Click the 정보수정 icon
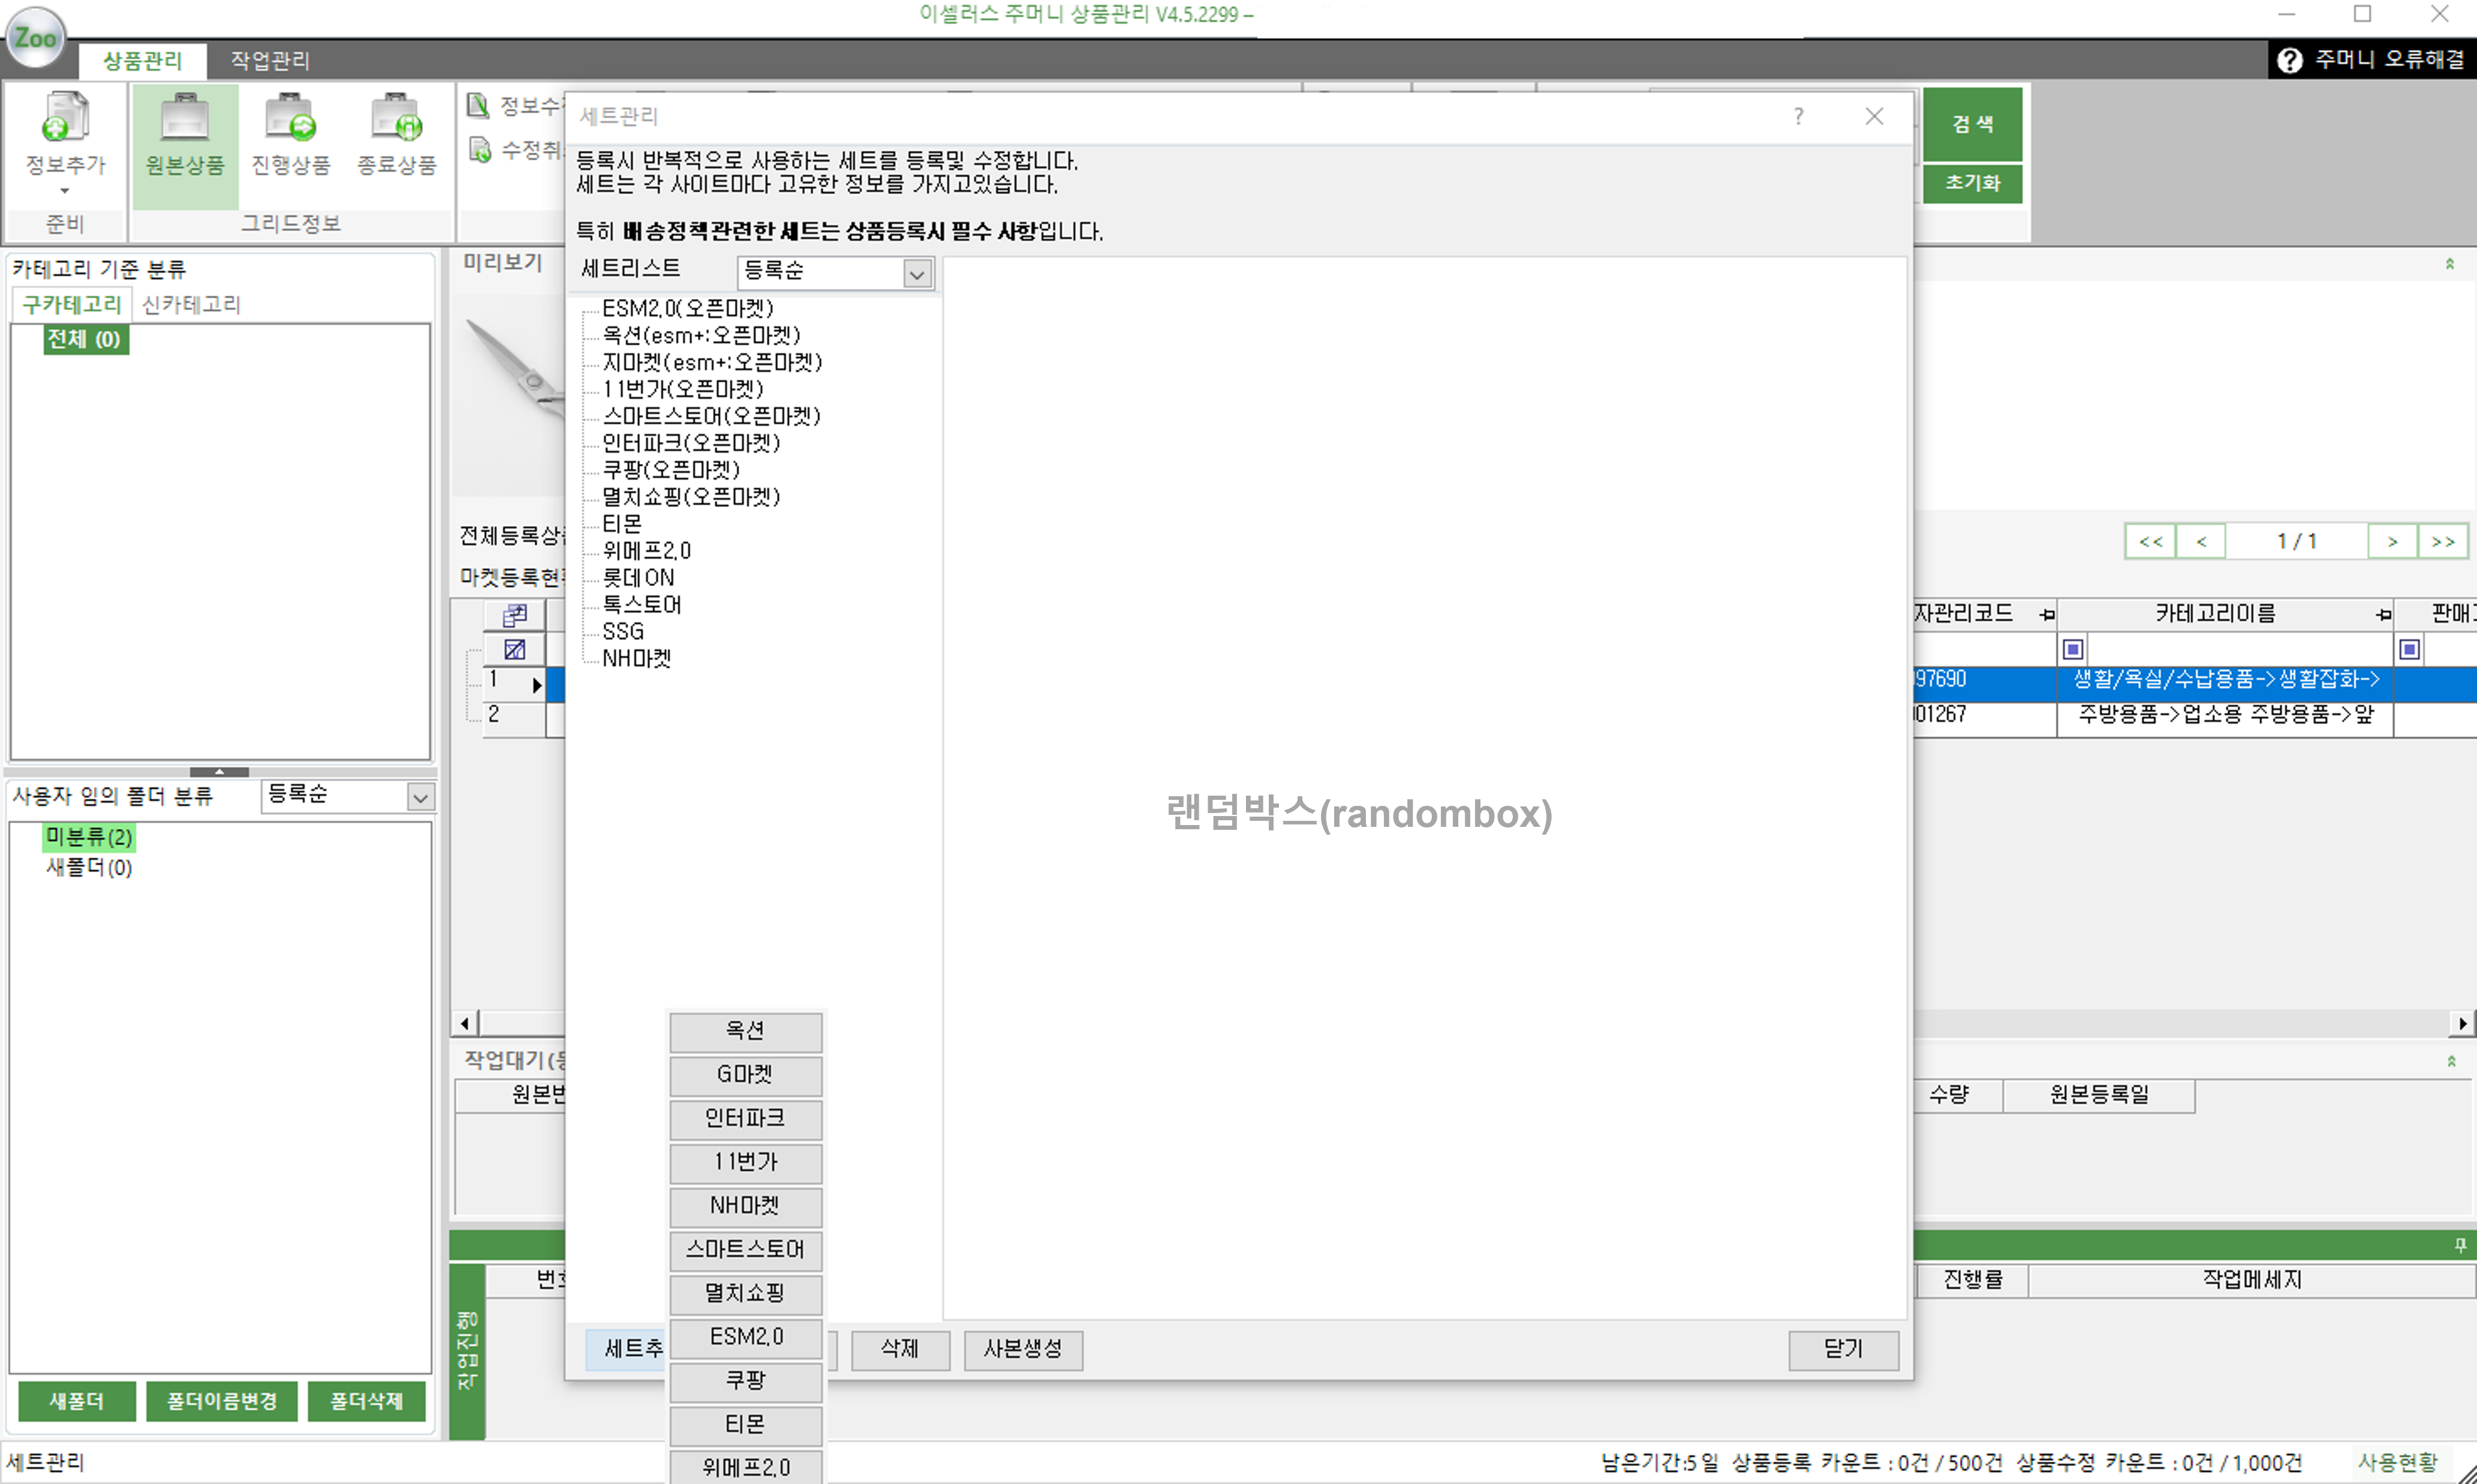 (x=479, y=105)
